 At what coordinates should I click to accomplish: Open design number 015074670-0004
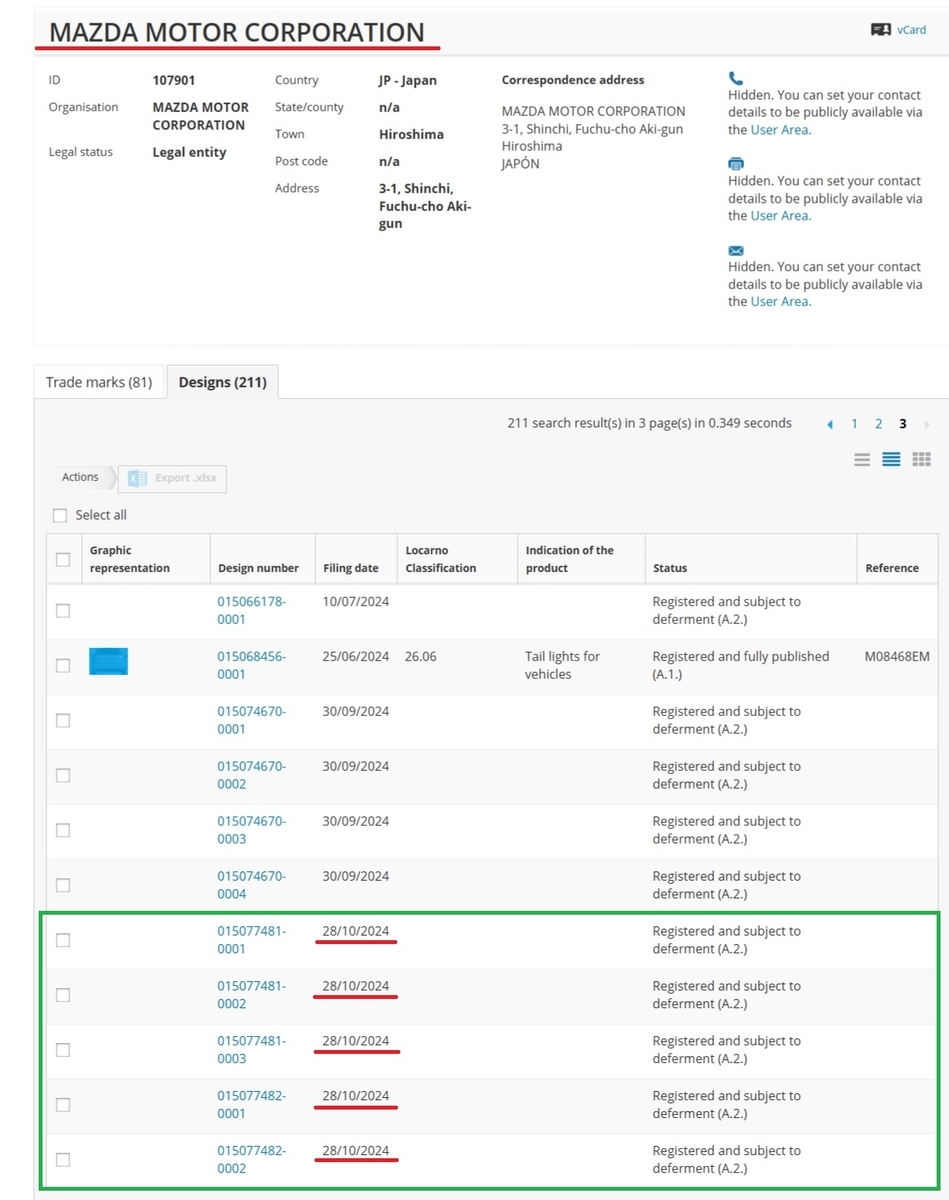tap(251, 886)
